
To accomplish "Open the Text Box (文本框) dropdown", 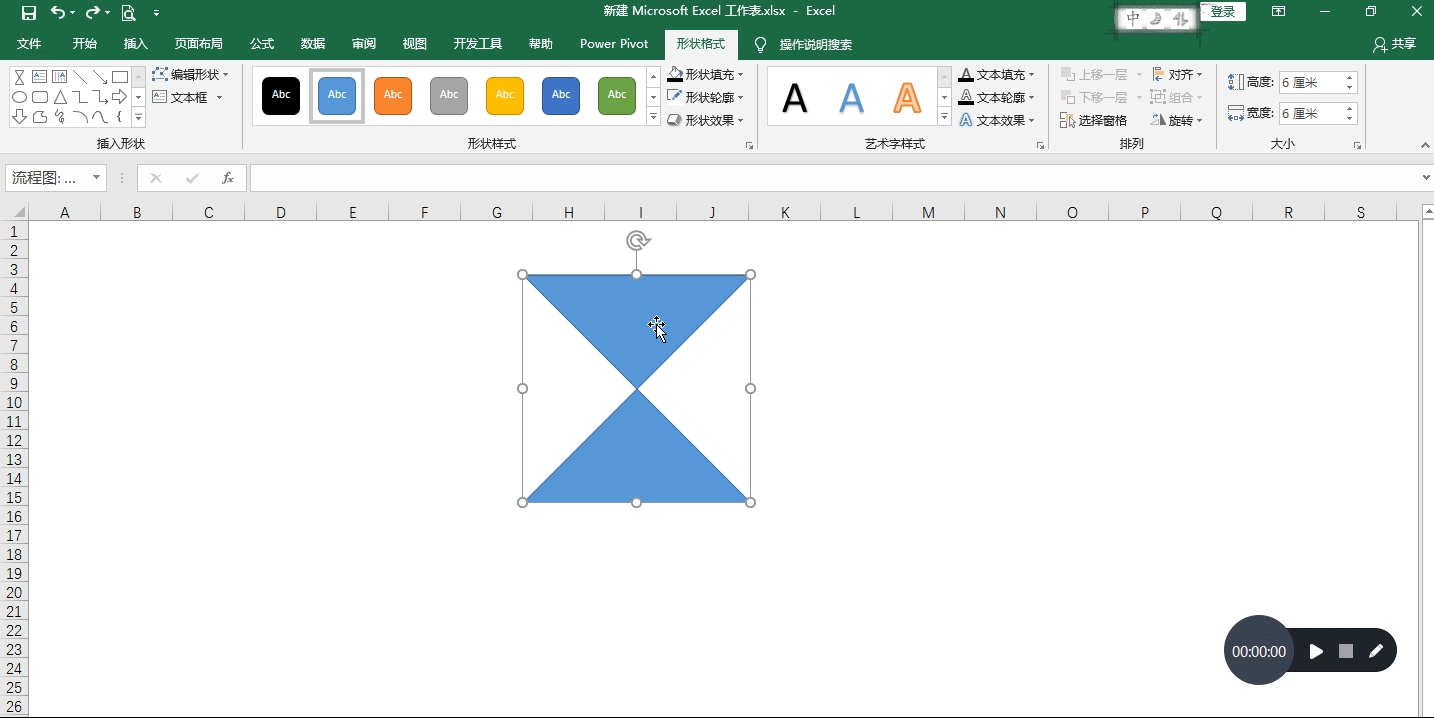I will click(x=188, y=97).
